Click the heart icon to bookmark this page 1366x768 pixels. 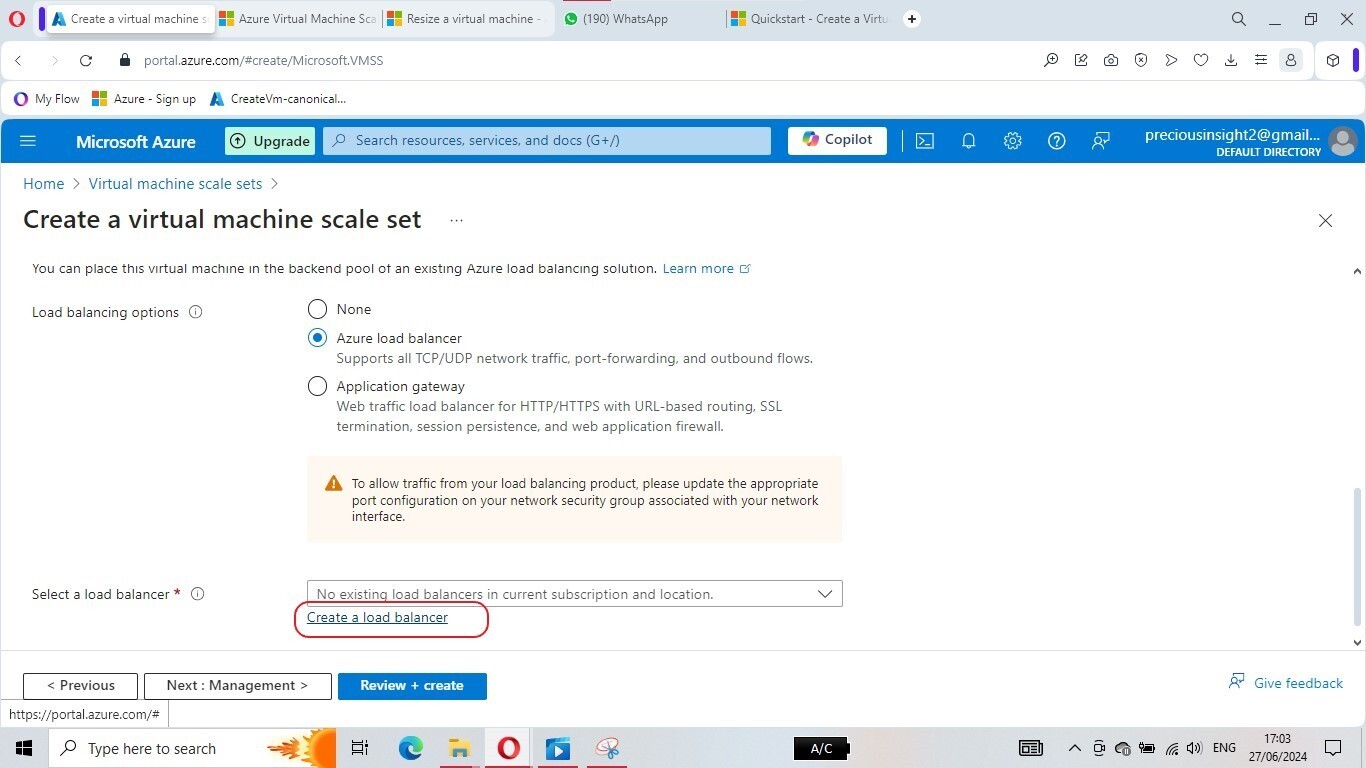1201,60
